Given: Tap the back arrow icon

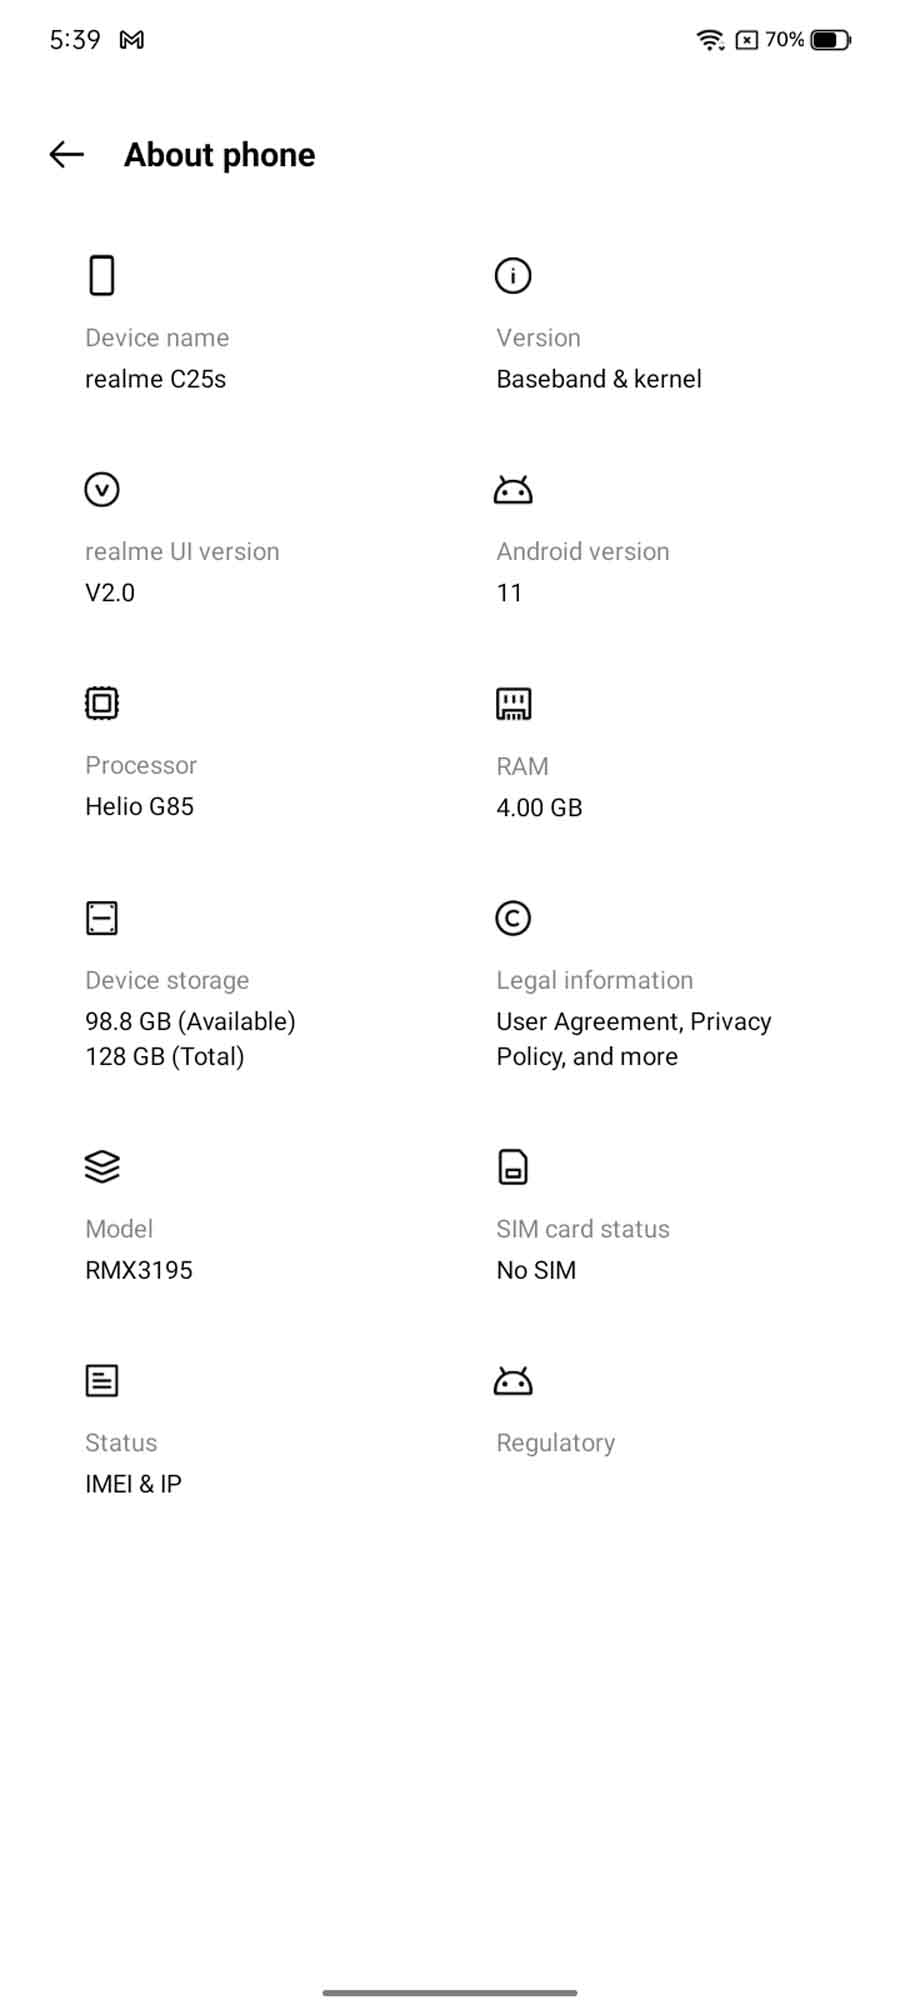Looking at the screenshot, I should 67,154.
